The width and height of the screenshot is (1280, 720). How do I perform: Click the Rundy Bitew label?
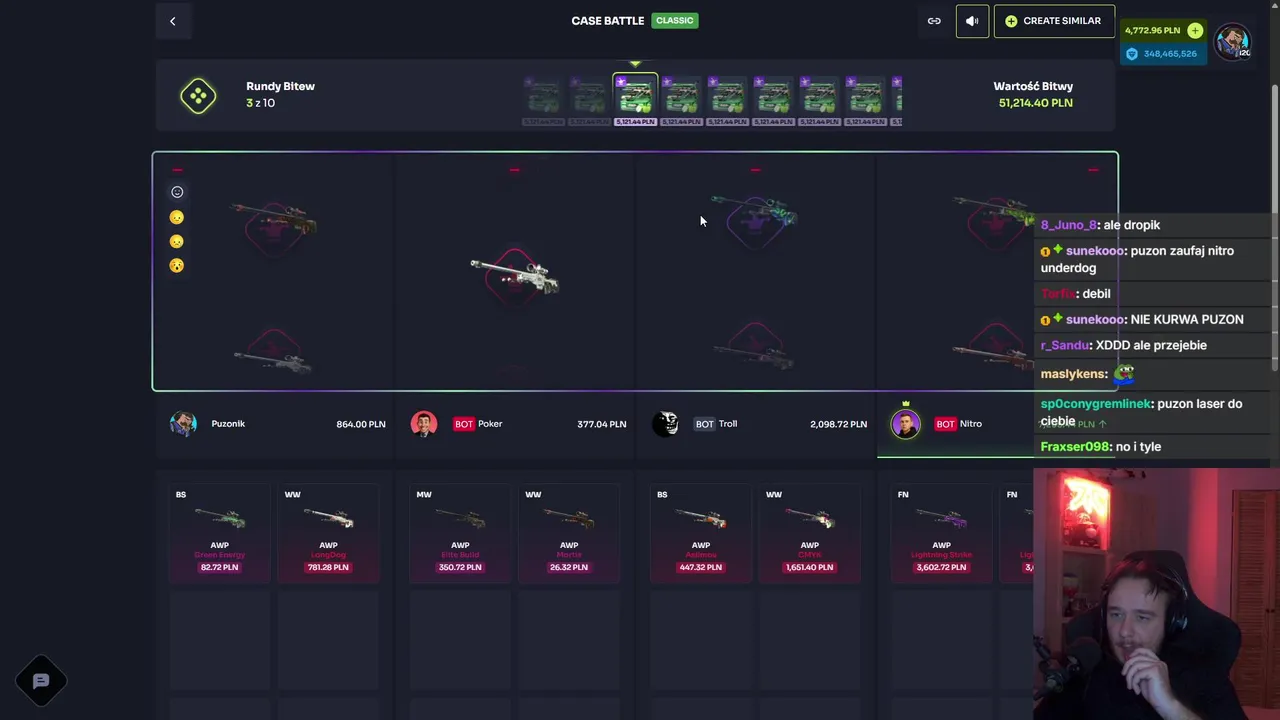tap(280, 86)
